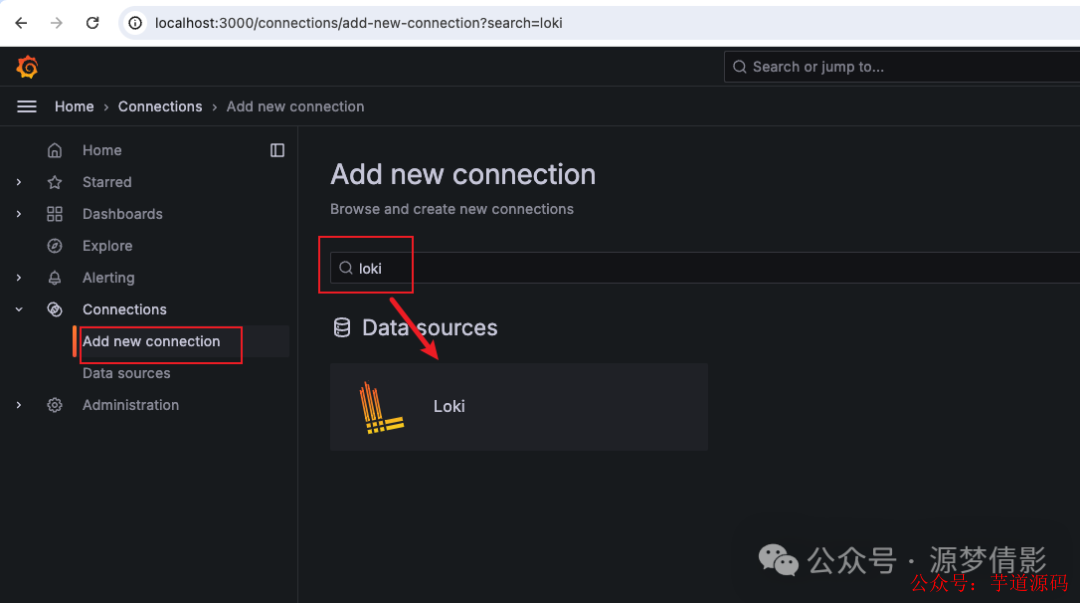
Task: Dock or undock the sidebar menu icon
Action: tap(277, 150)
